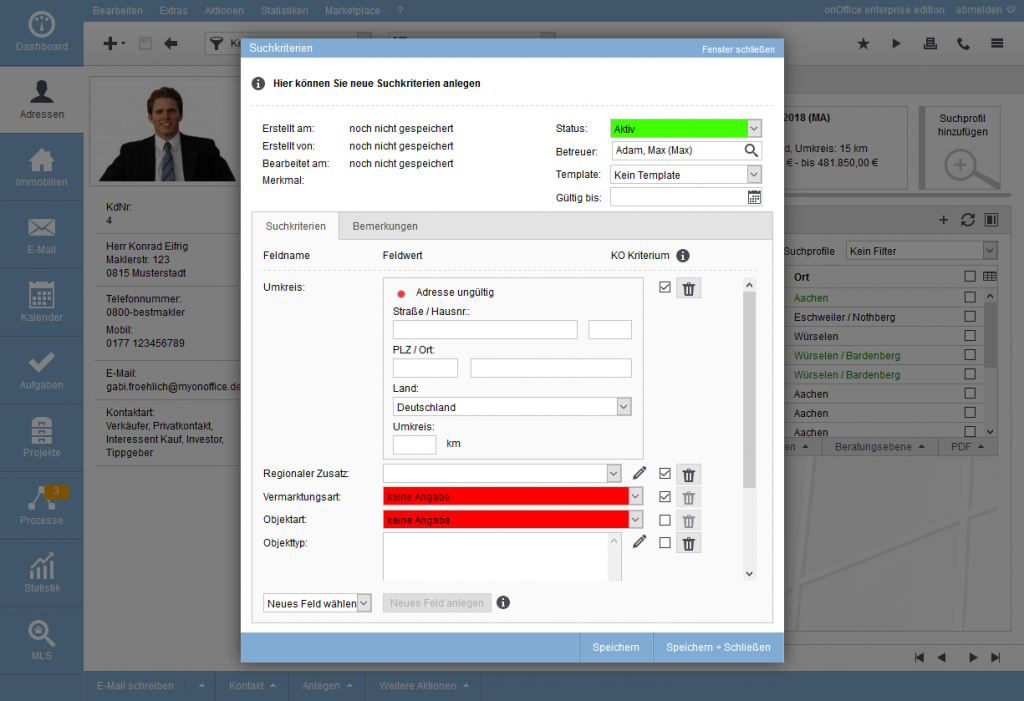Open the Kalender module in sidebar
The width and height of the screenshot is (1024, 701).
point(42,302)
